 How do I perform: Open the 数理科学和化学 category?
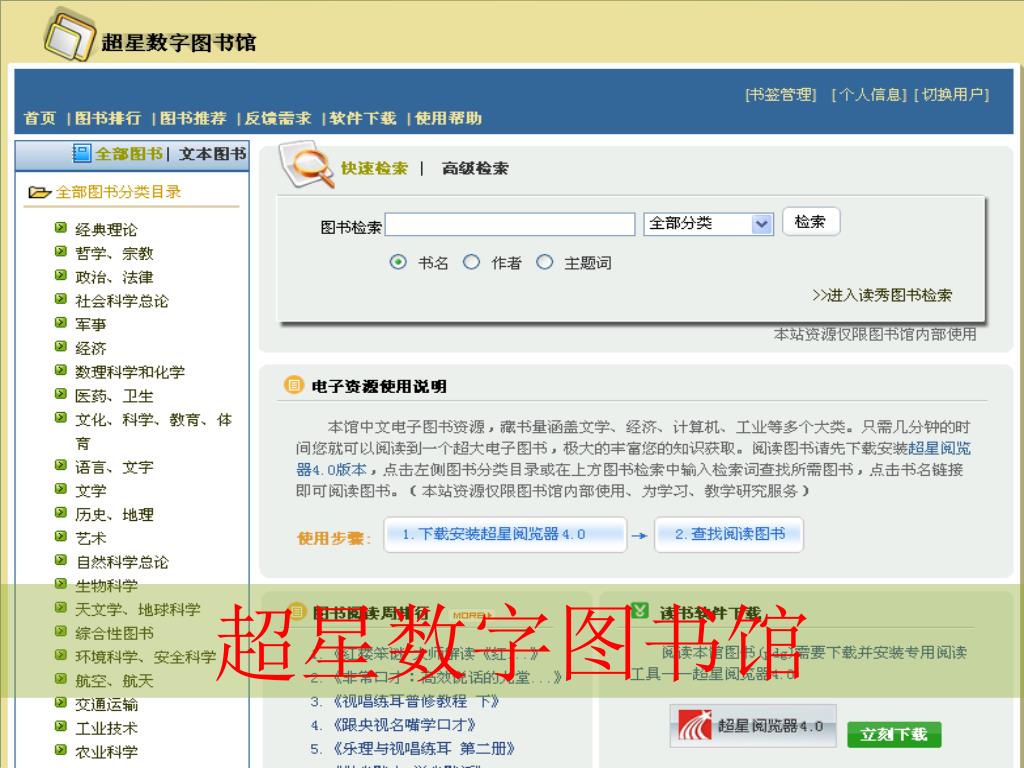point(130,372)
